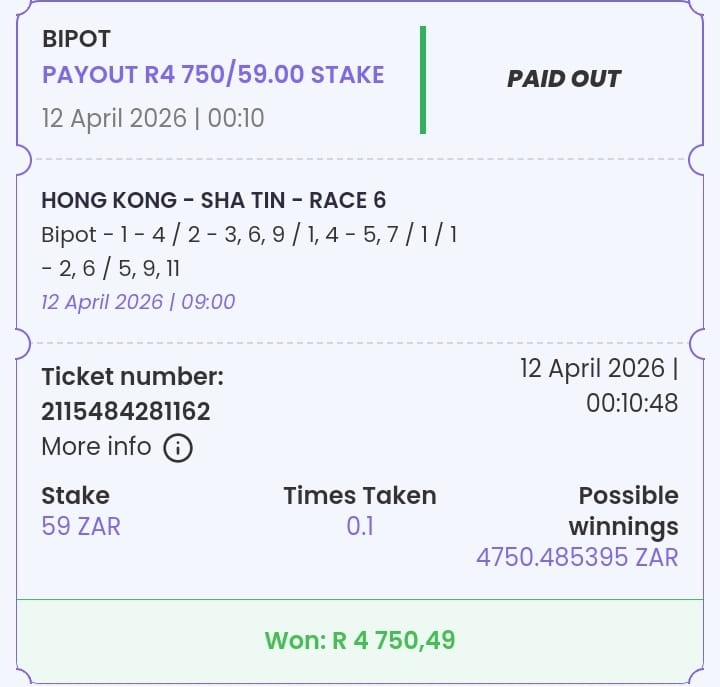The image size is (720, 687).
Task: Select the BIPOT ticket title
Action: pyautogui.click(x=76, y=39)
